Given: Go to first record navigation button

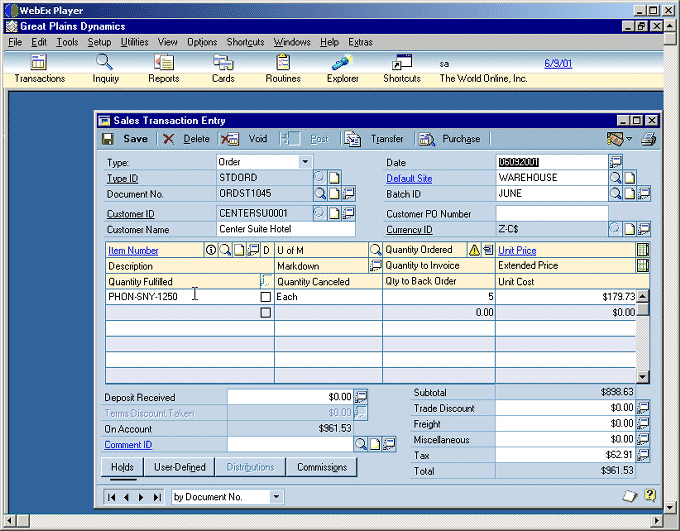Looking at the screenshot, I should point(111,497).
